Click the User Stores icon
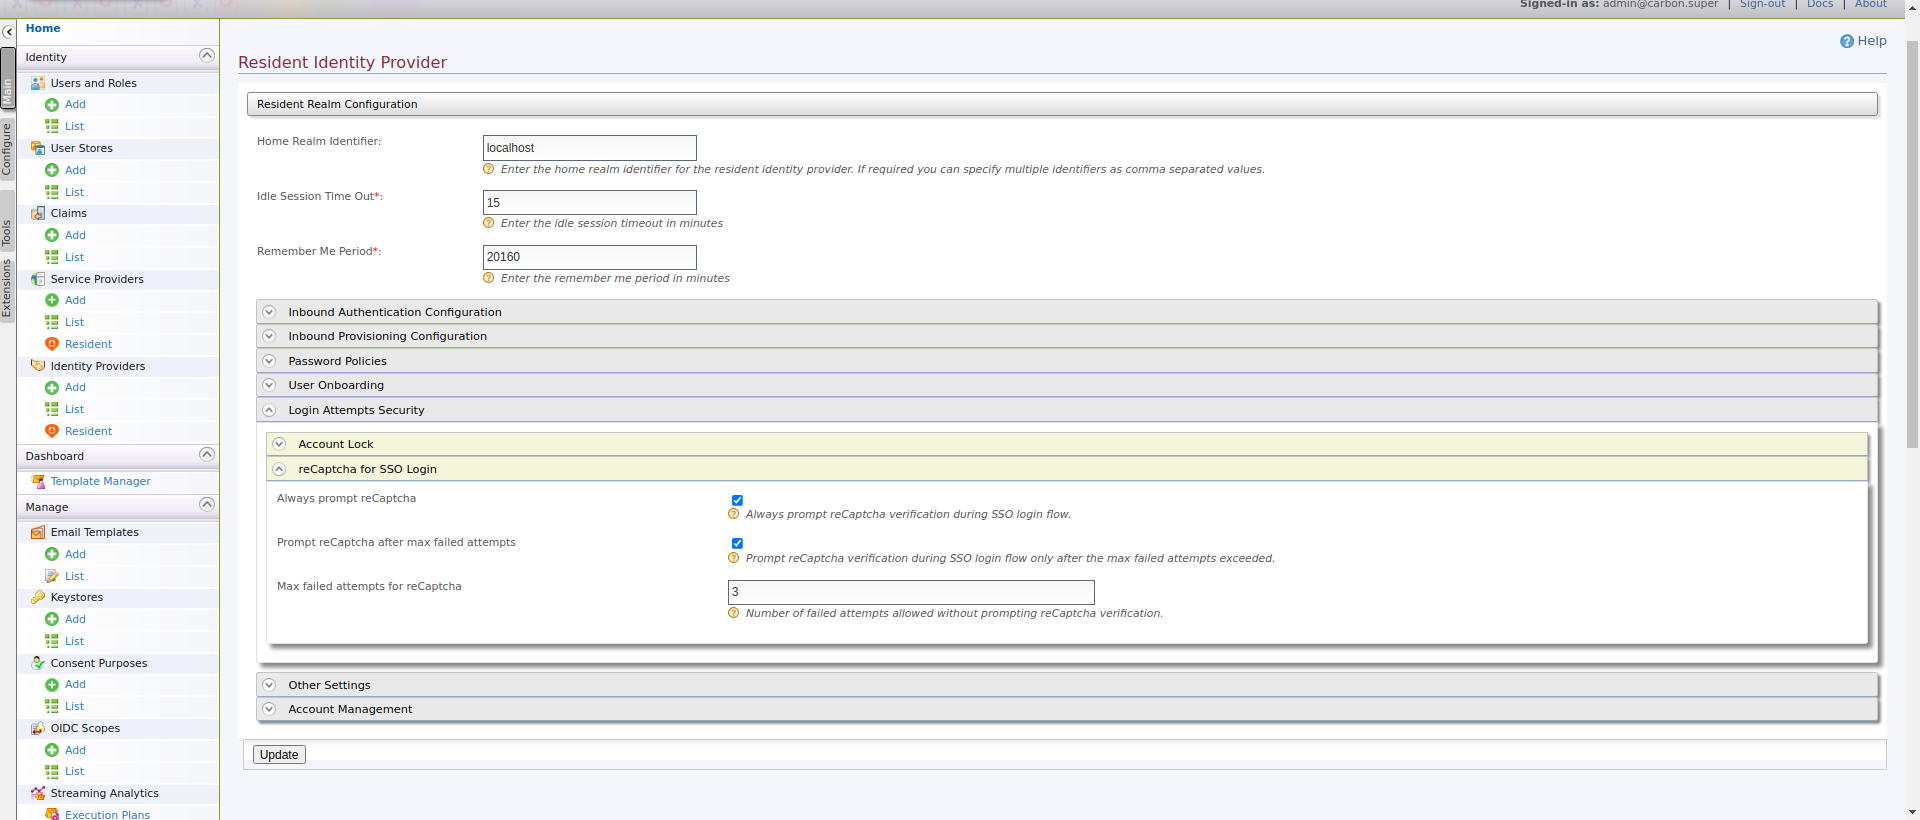 click(38, 148)
